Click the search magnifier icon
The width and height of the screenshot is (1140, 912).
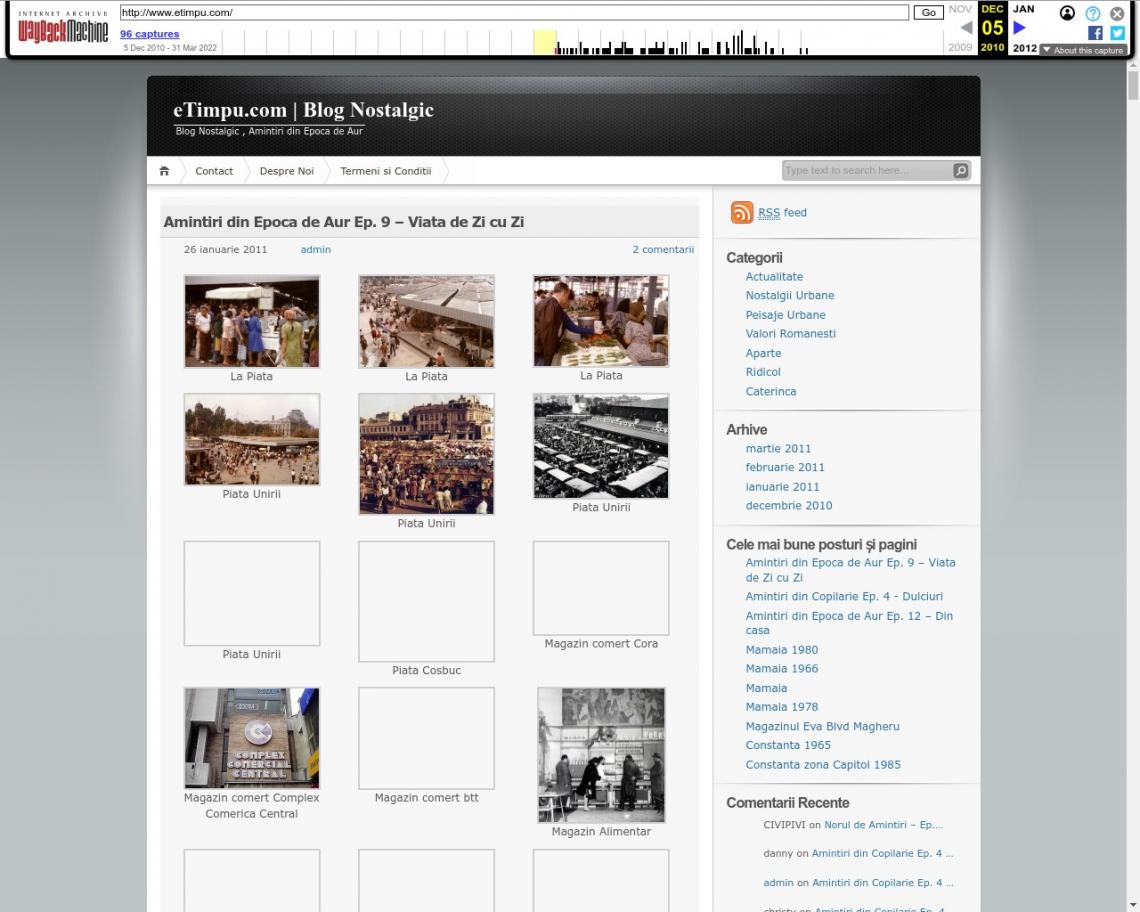pos(961,171)
